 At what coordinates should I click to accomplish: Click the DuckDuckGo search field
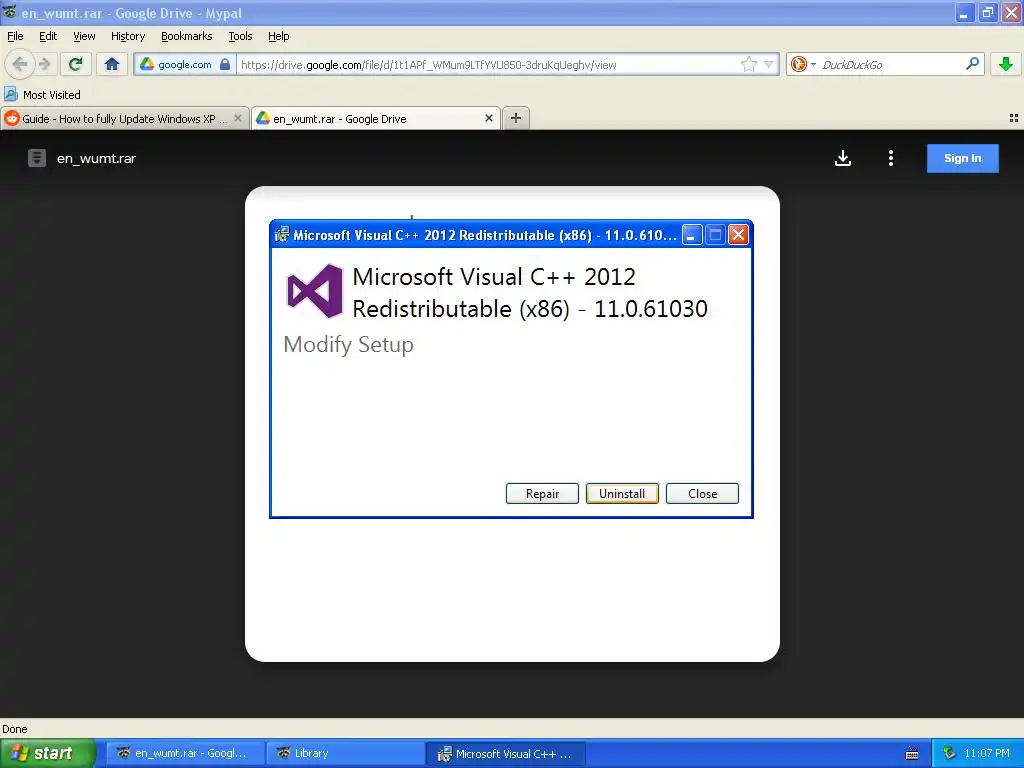point(891,64)
